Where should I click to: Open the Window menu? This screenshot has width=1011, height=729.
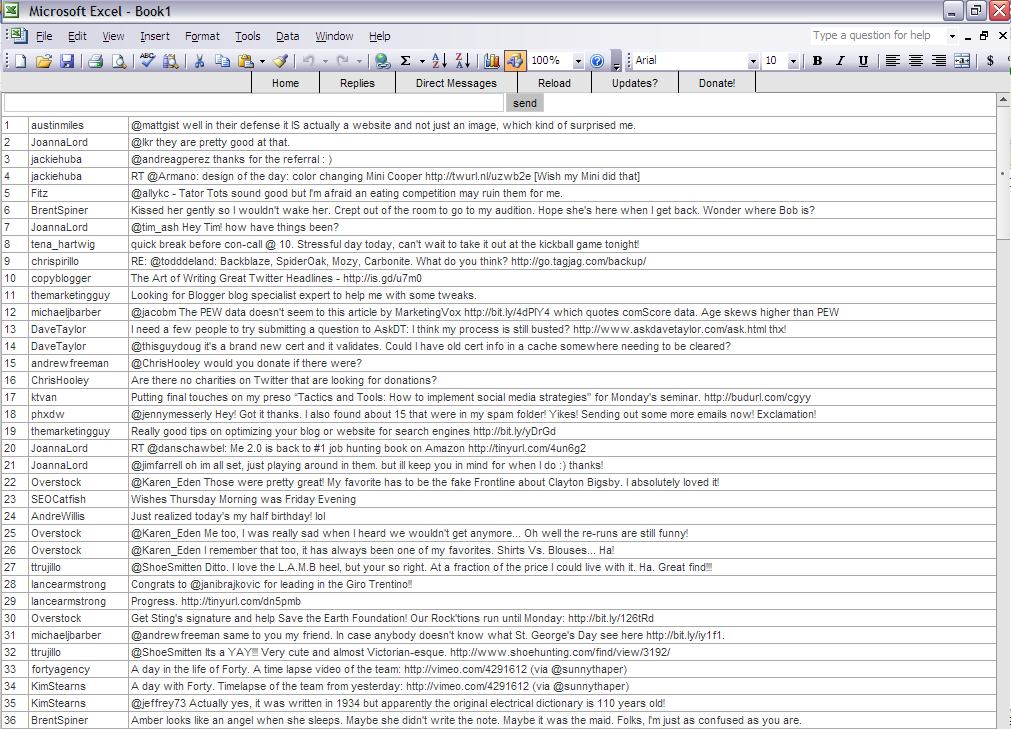334,36
